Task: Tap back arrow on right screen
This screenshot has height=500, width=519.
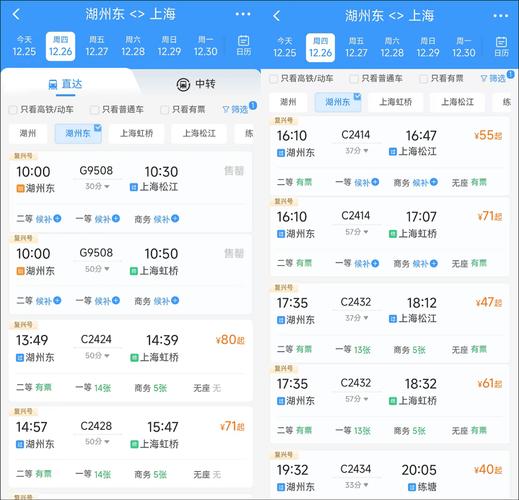Action: pyautogui.click(x=276, y=16)
